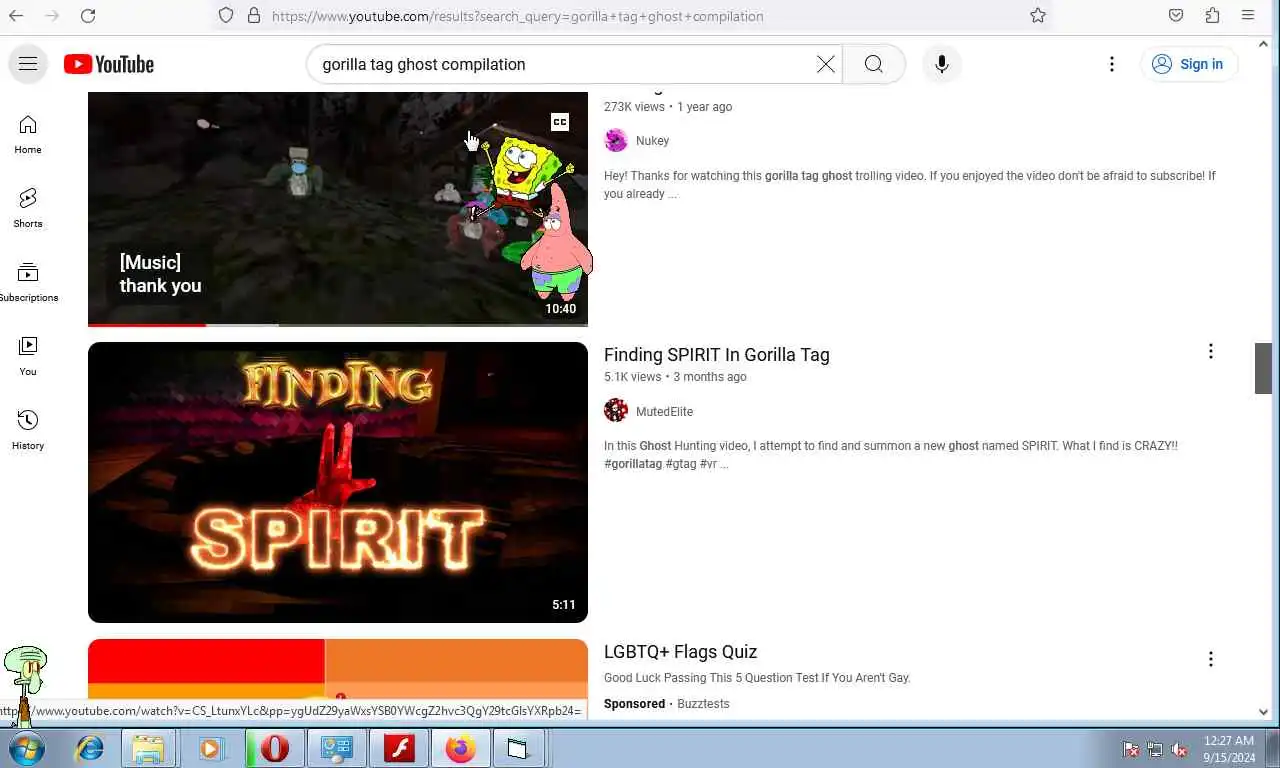This screenshot has width=1280, height=768.
Task: Go back with the browser back arrow
Action: (x=16, y=16)
